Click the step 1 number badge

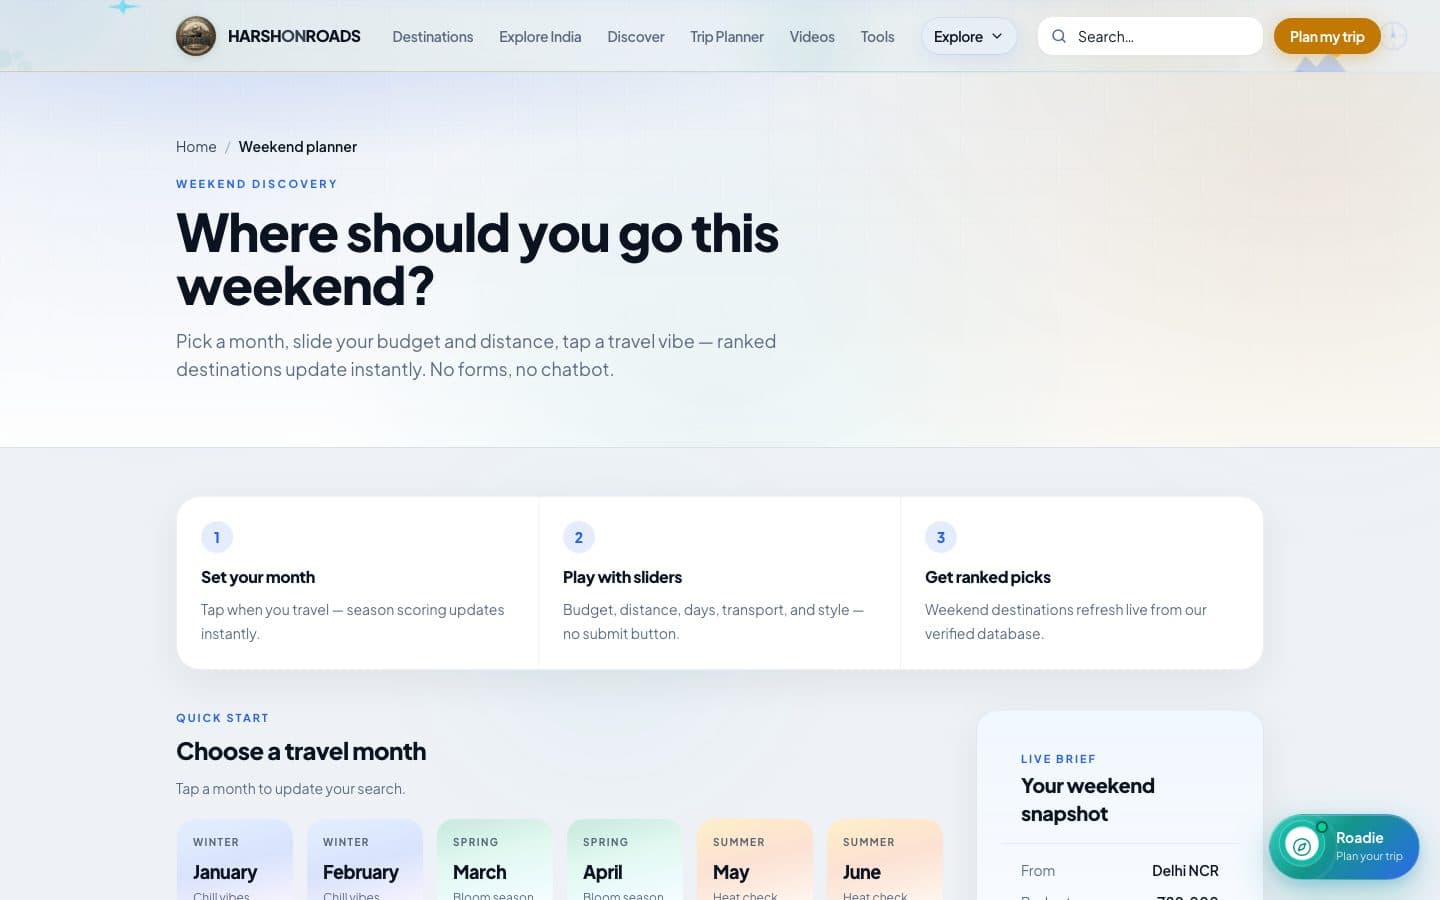pyautogui.click(x=217, y=537)
